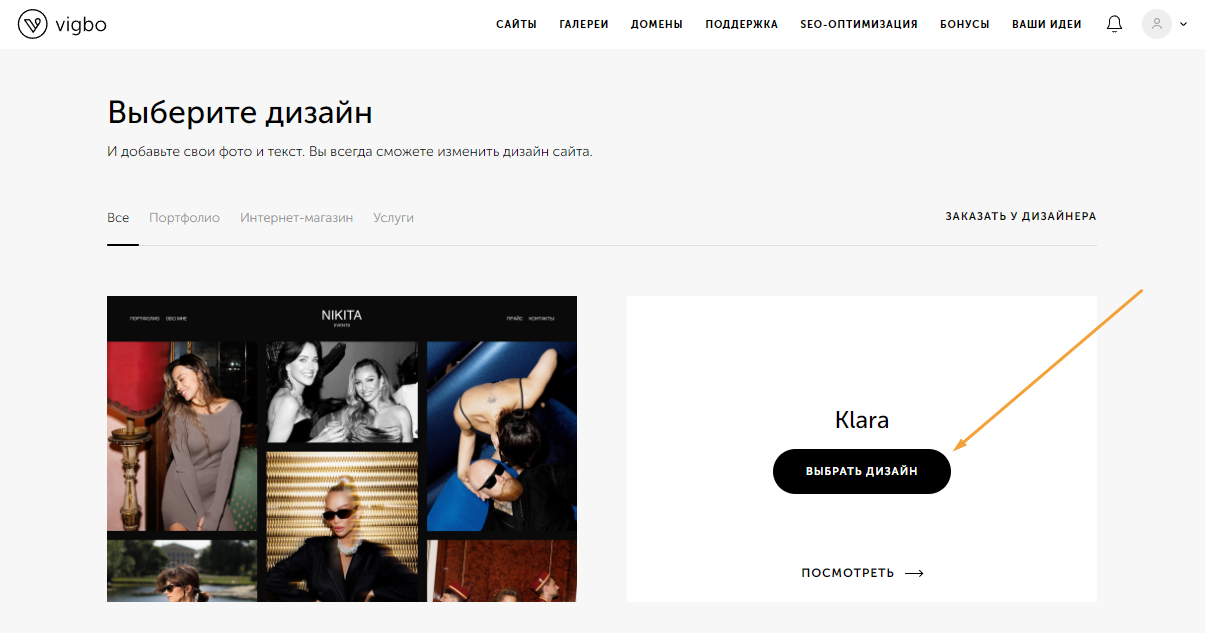Open the notifications bell
The height and width of the screenshot is (633, 1205).
pos(1114,24)
